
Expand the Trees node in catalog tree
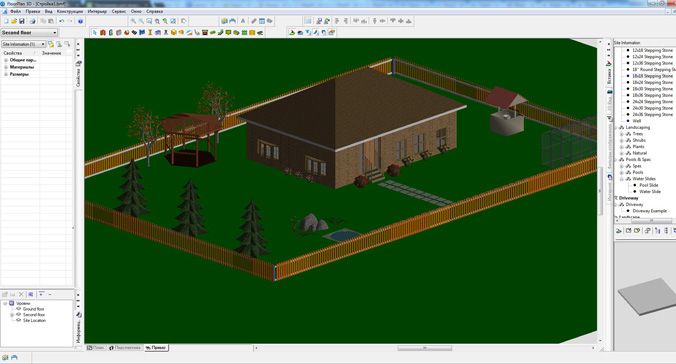pyautogui.click(x=622, y=134)
